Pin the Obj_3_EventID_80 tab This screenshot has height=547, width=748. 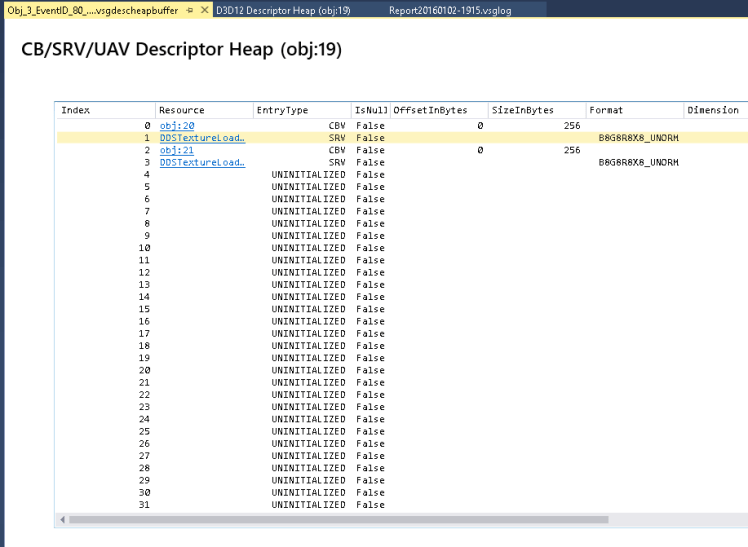point(190,10)
